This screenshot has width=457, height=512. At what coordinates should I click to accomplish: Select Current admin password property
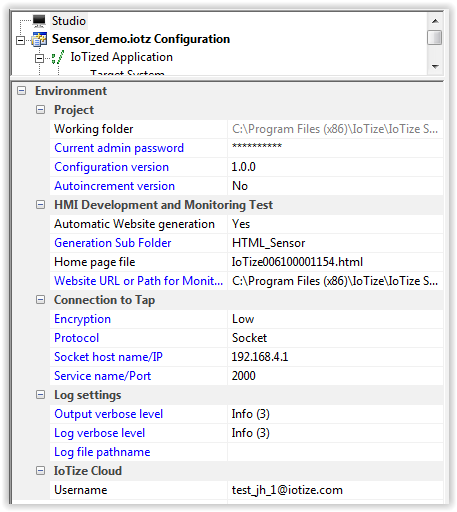(x=119, y=148)
